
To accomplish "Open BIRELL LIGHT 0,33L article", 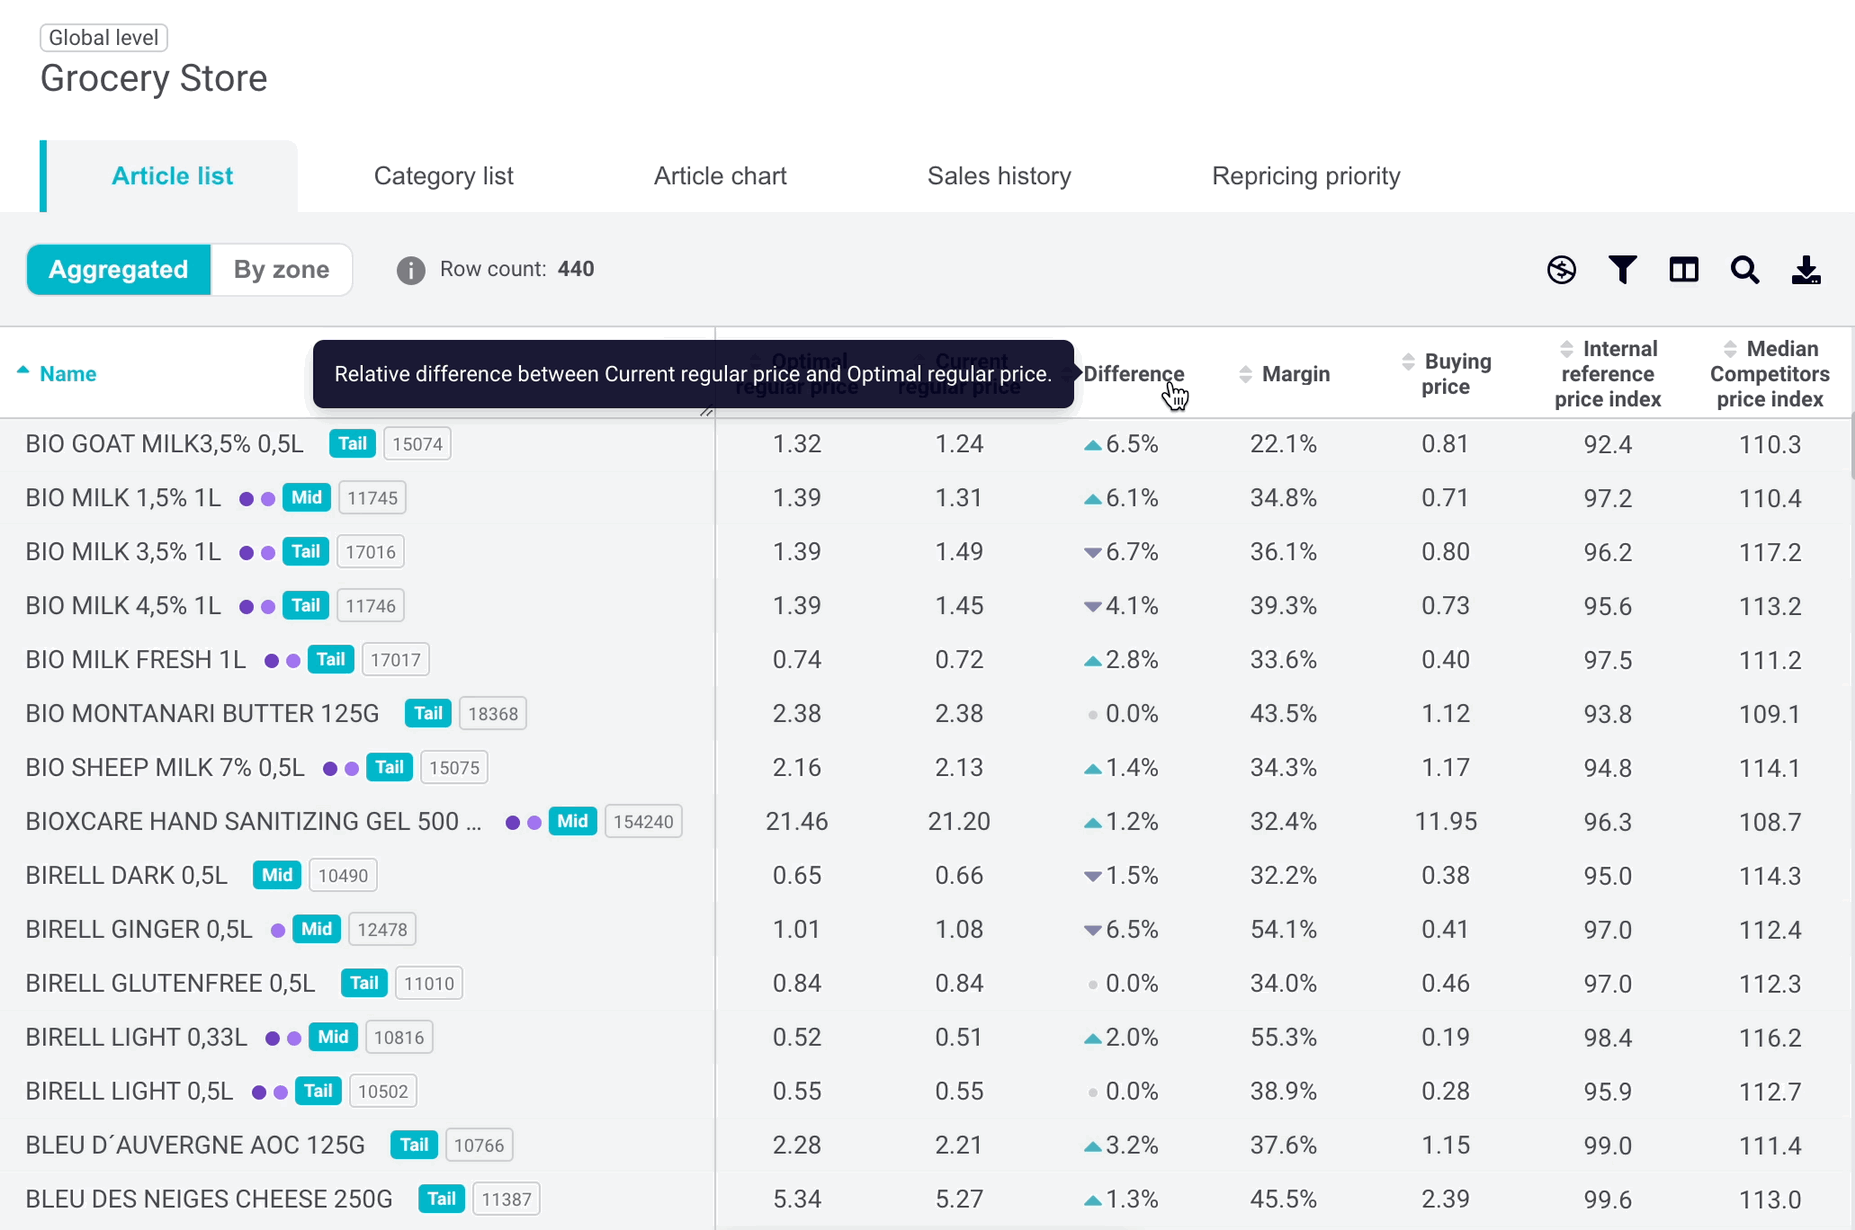I will coord(136,1038).
